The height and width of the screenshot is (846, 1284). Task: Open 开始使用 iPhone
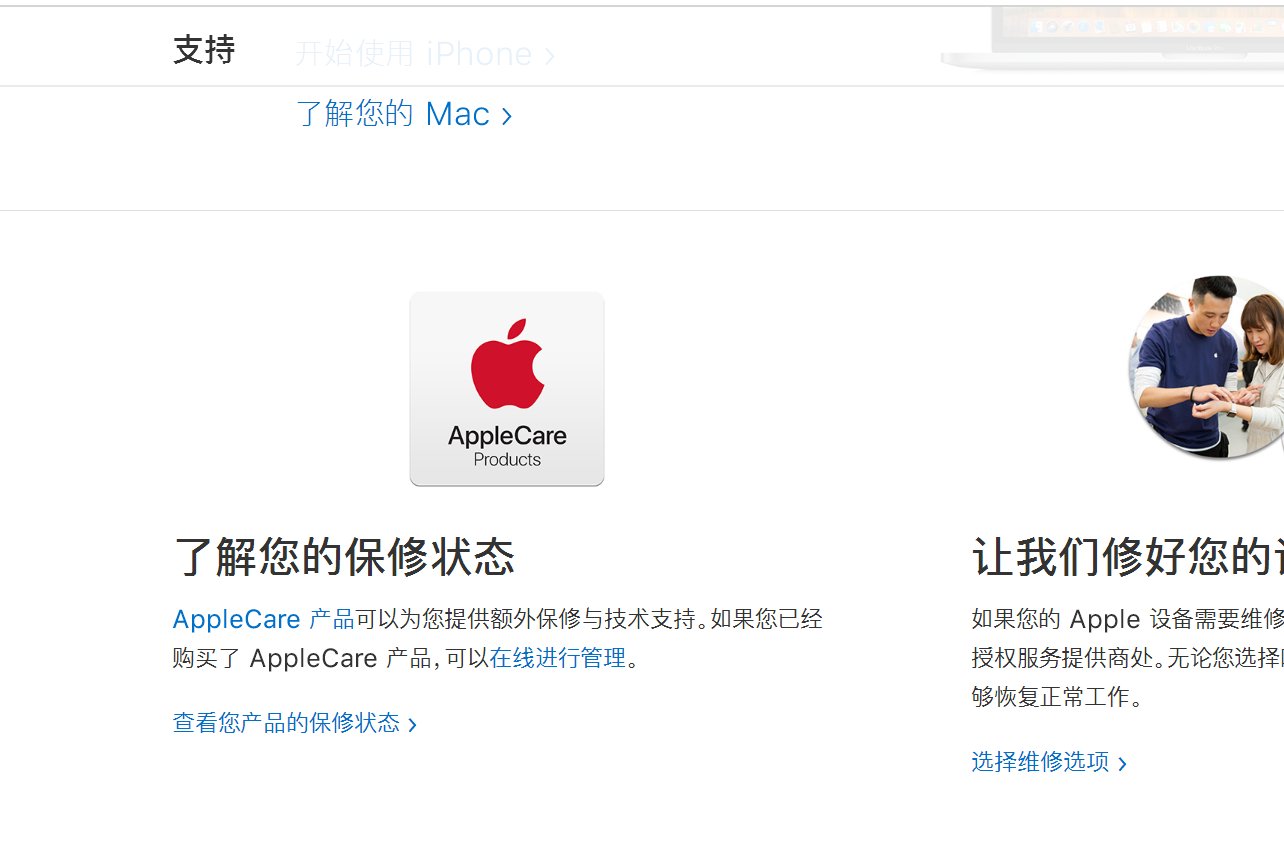tap(413, 54)
